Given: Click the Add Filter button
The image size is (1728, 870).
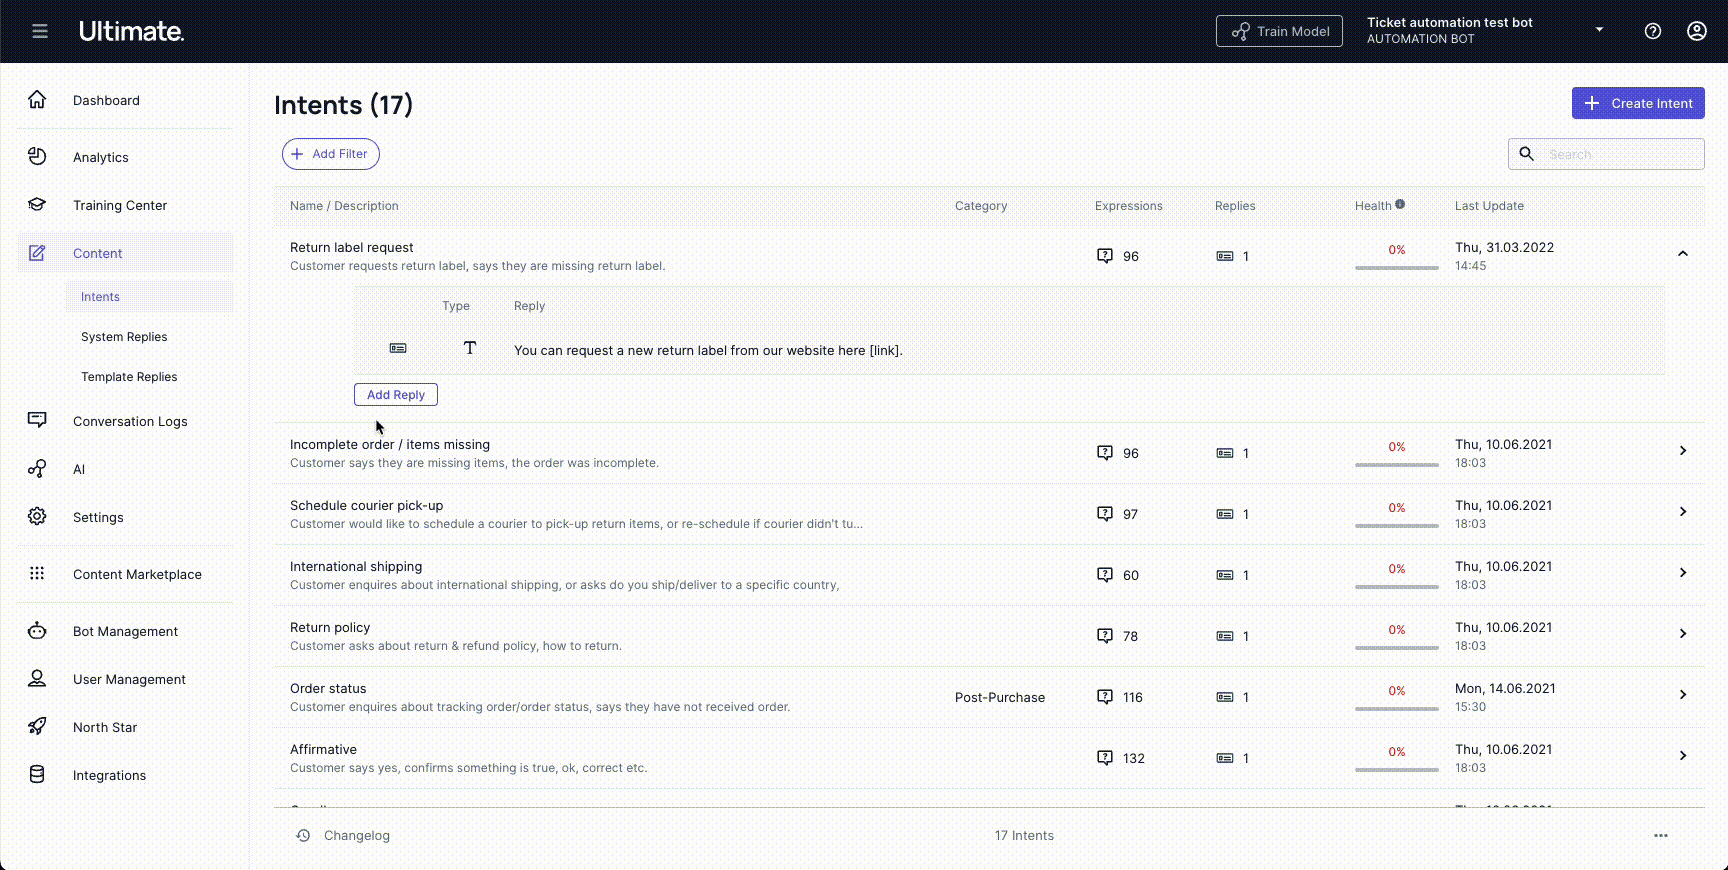Looking at the screenshot, I should click(331, 154).
